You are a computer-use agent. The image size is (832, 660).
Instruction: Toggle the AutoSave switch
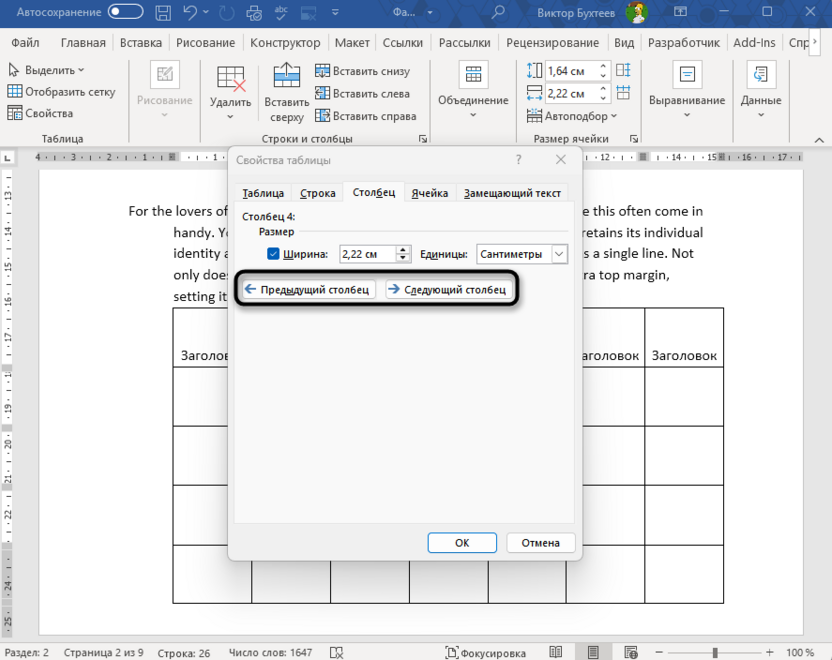pos(125,12)
